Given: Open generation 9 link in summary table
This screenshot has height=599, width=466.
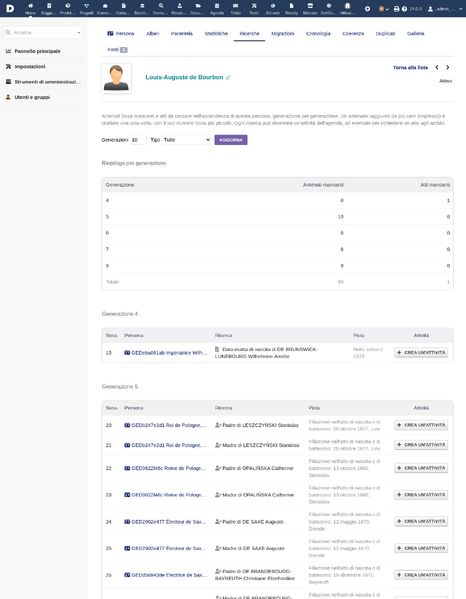Looking at the screenshot, I should [x=107, y=266].
